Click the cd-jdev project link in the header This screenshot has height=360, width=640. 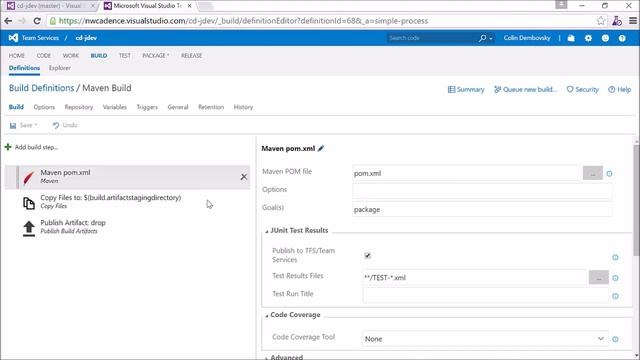[86, 38]
